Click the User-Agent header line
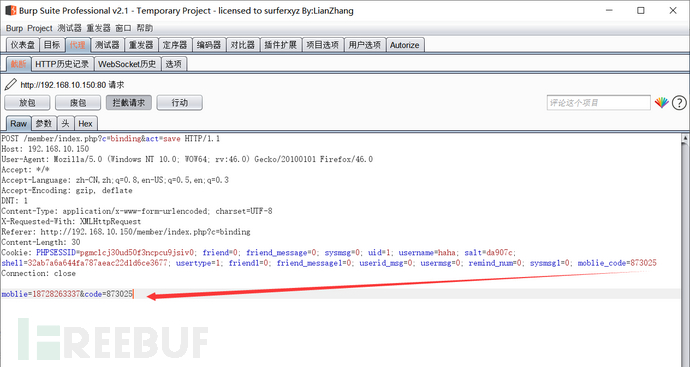The image size is (690, 367). tap(187, 159)
